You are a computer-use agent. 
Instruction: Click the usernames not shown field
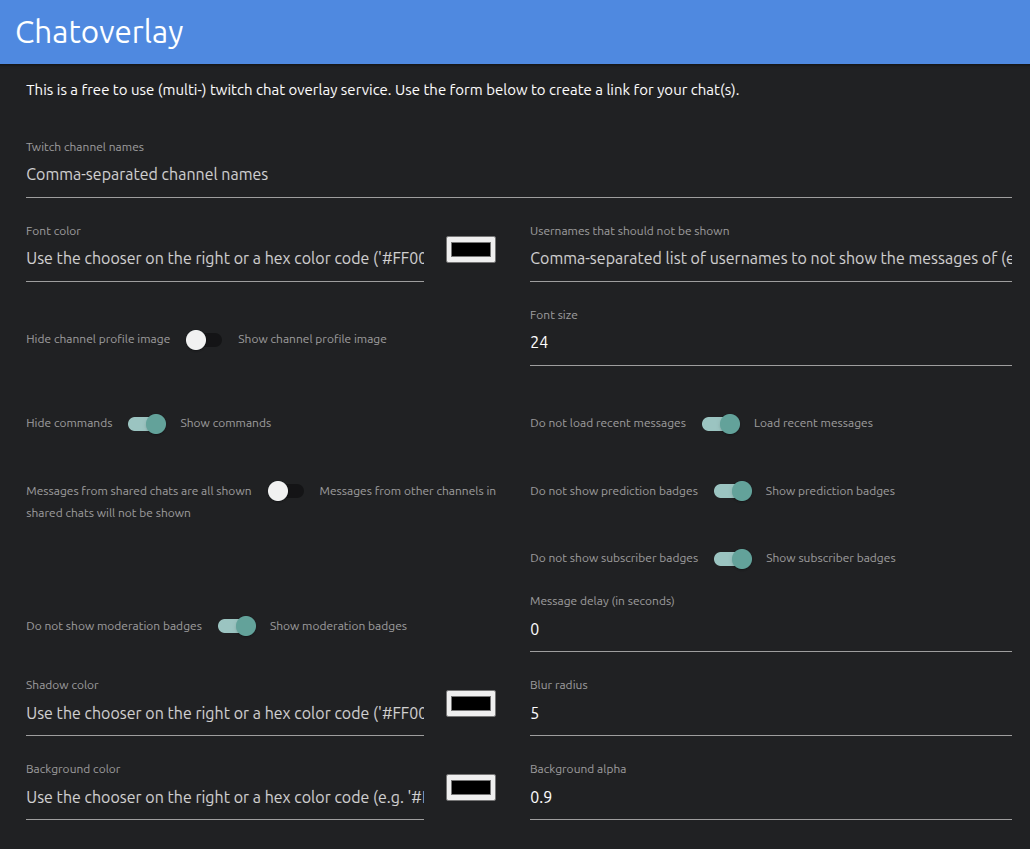click(770, 258)
